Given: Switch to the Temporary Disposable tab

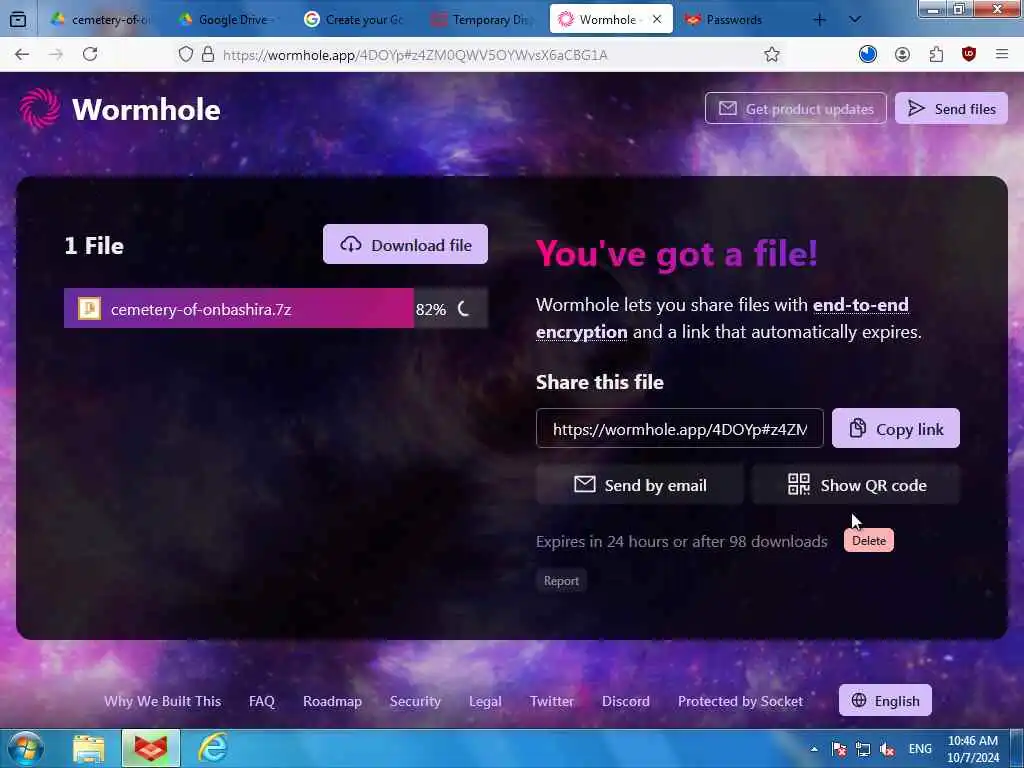Looking at the screenshot, I should click(x=483, y=20).
